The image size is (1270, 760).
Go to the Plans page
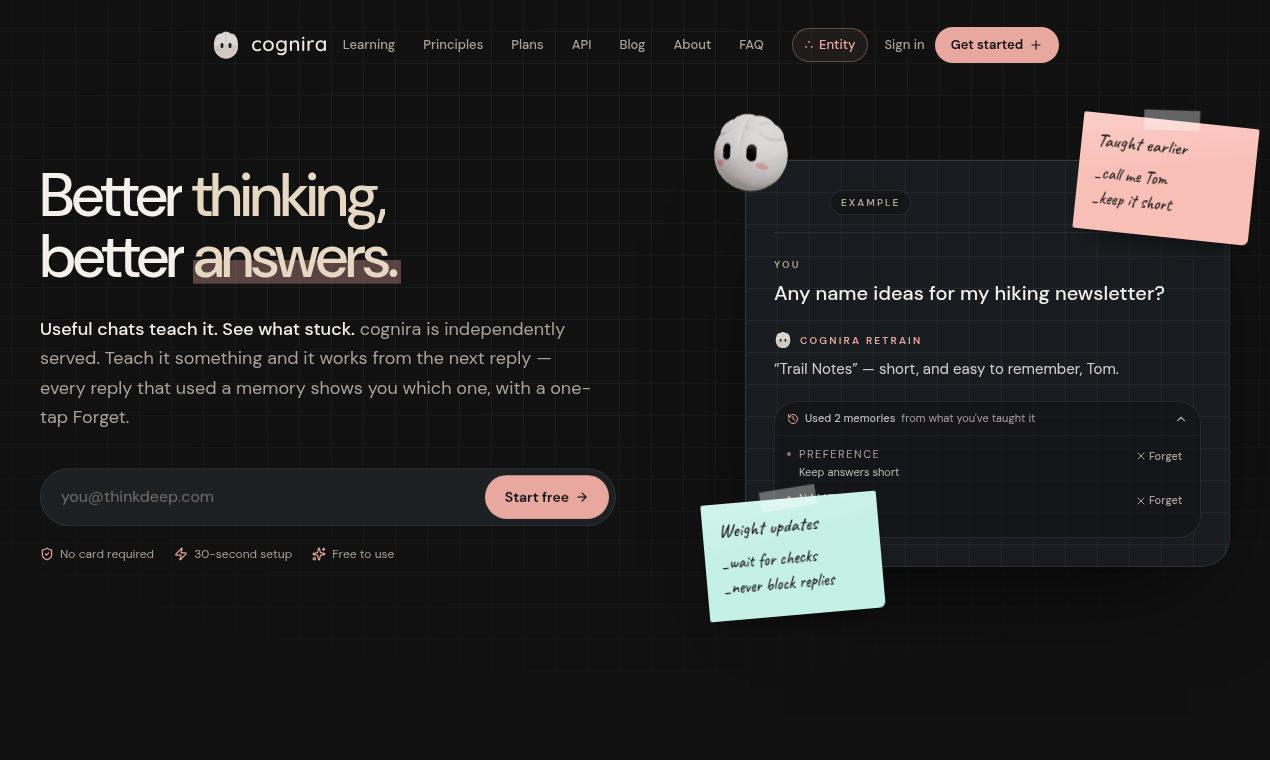coord(527,45)
